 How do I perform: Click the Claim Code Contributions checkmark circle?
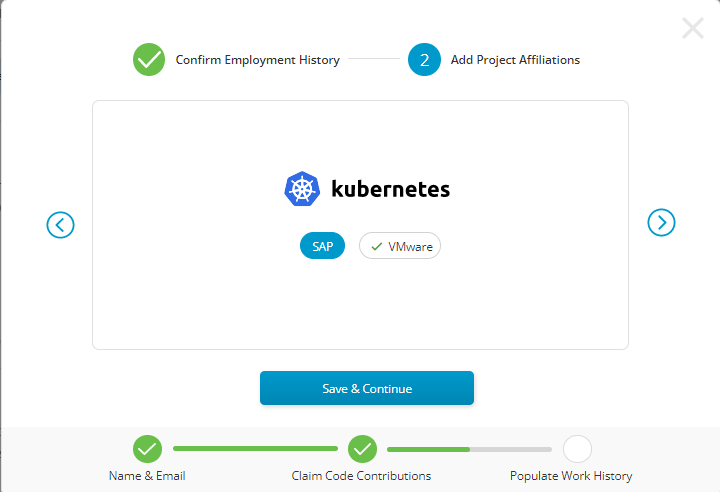pyautogui.click(x=362, y=449)
